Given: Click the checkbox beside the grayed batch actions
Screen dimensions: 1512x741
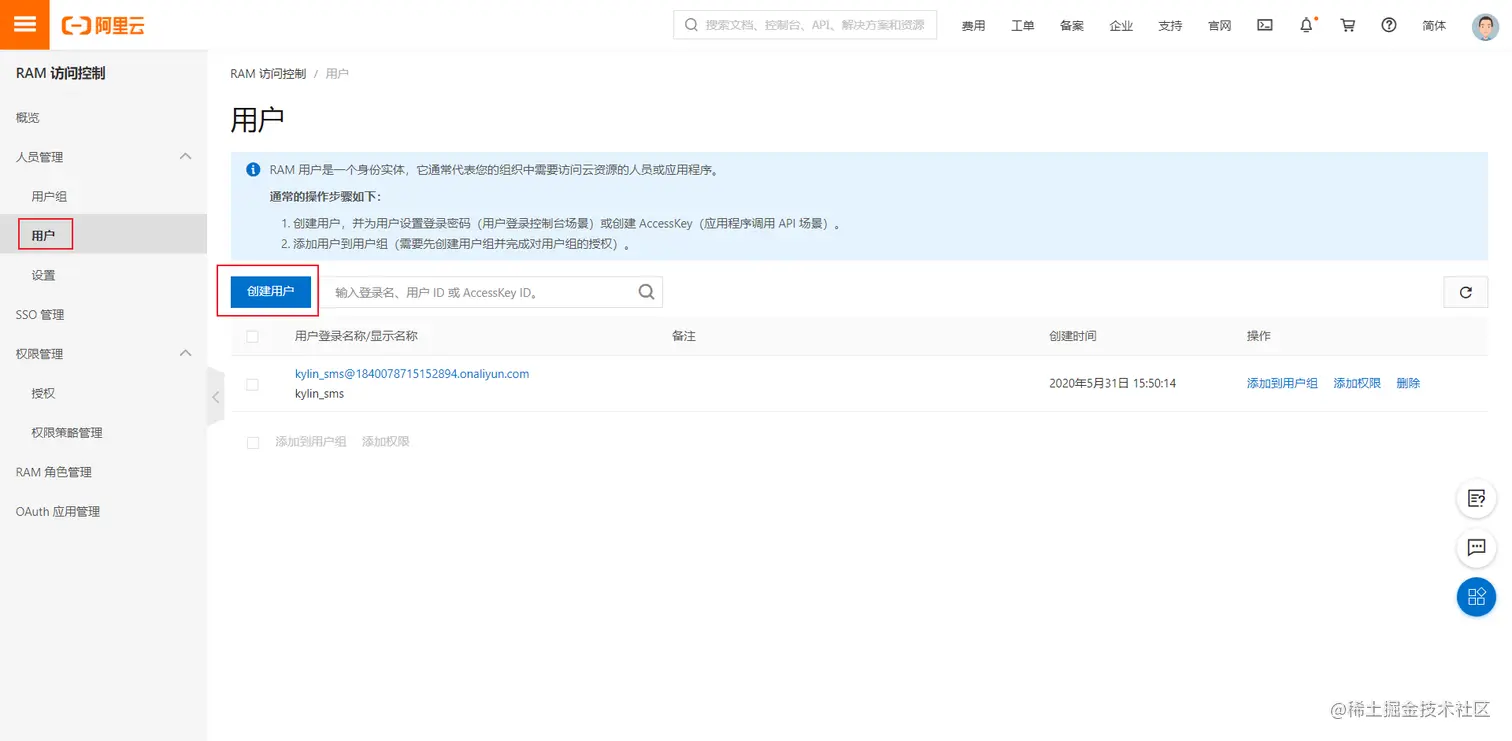Looking at the screenshot, I should click(x=252, y=442).
